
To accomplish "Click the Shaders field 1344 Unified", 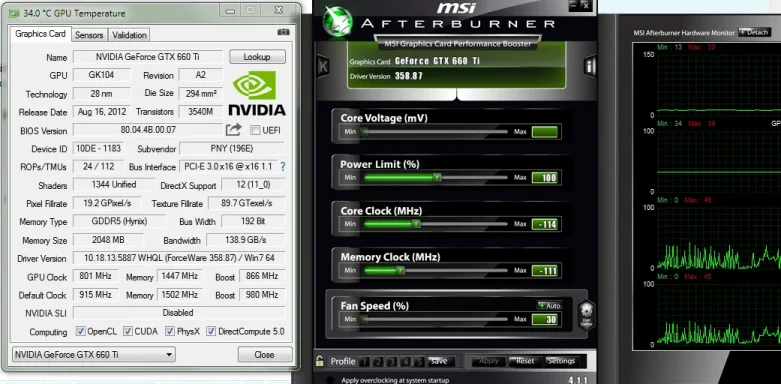I will (x=114, y=185).
